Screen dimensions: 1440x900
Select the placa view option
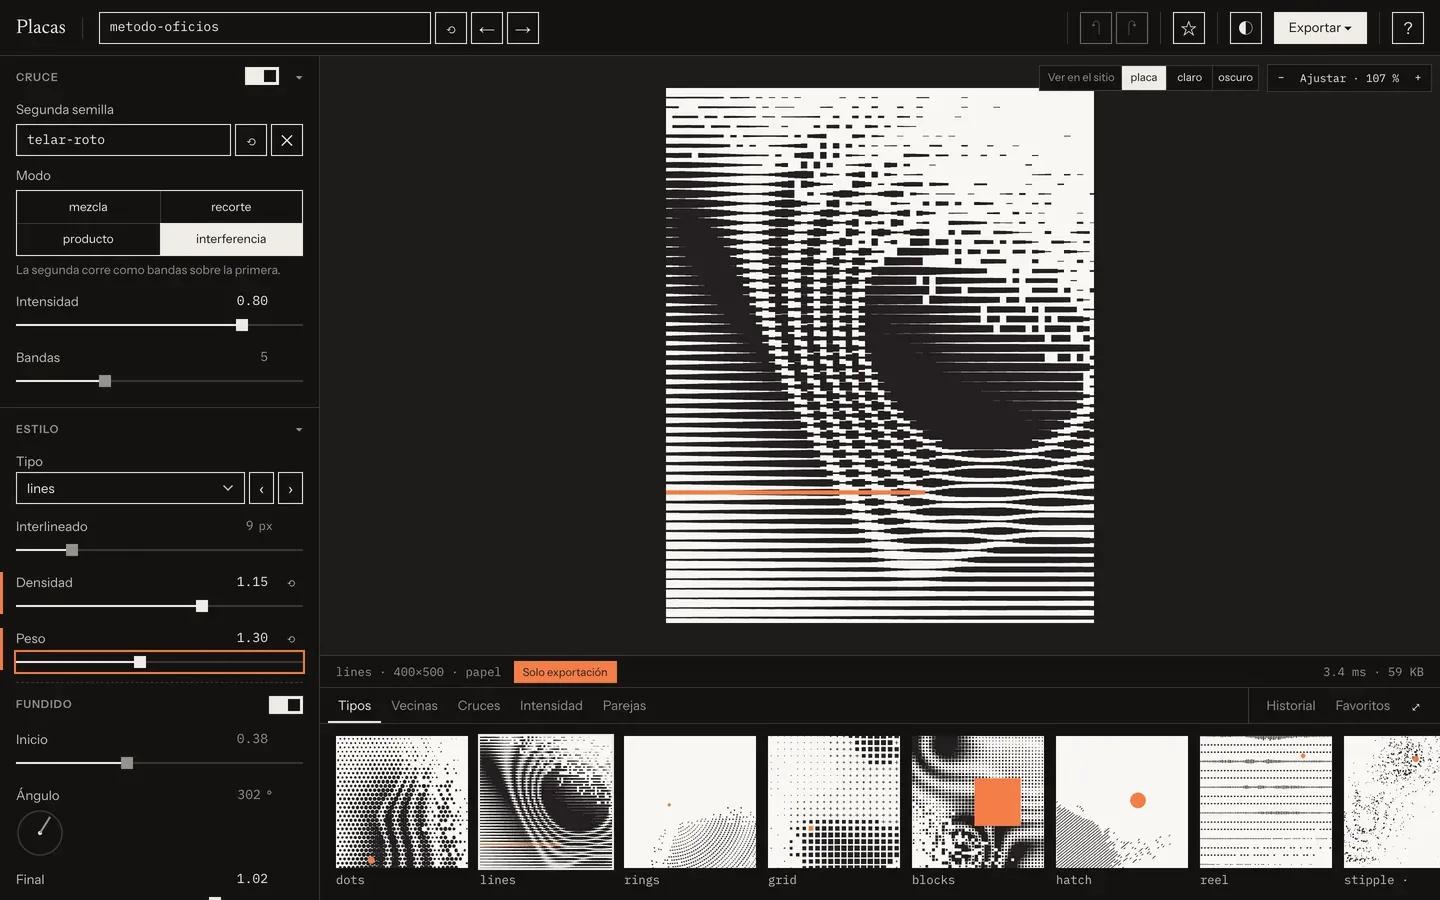1144,78
